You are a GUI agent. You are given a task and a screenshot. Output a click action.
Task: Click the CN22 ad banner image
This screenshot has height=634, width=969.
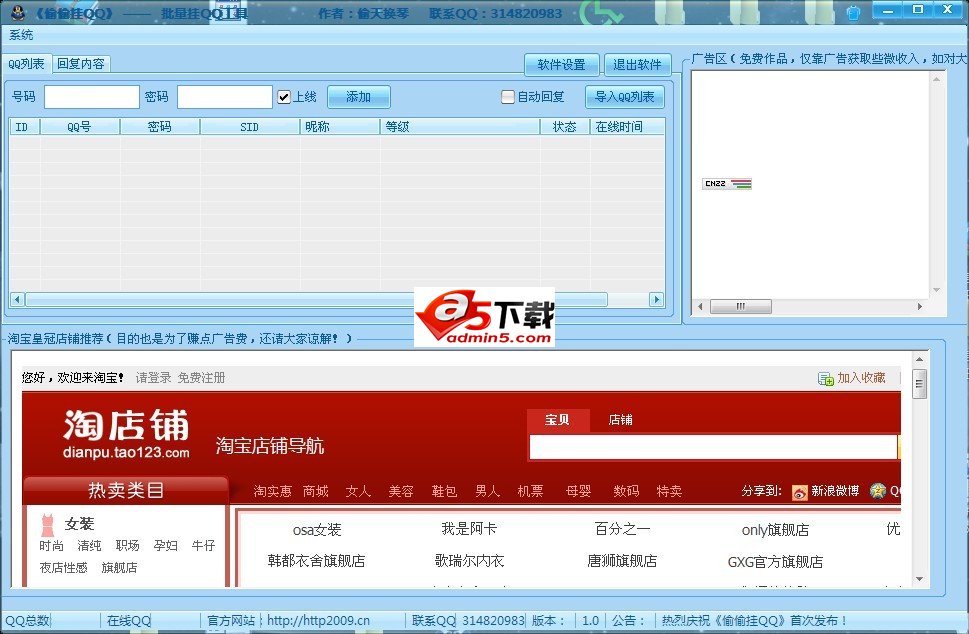pyautogui.click(x=727, y=184)
